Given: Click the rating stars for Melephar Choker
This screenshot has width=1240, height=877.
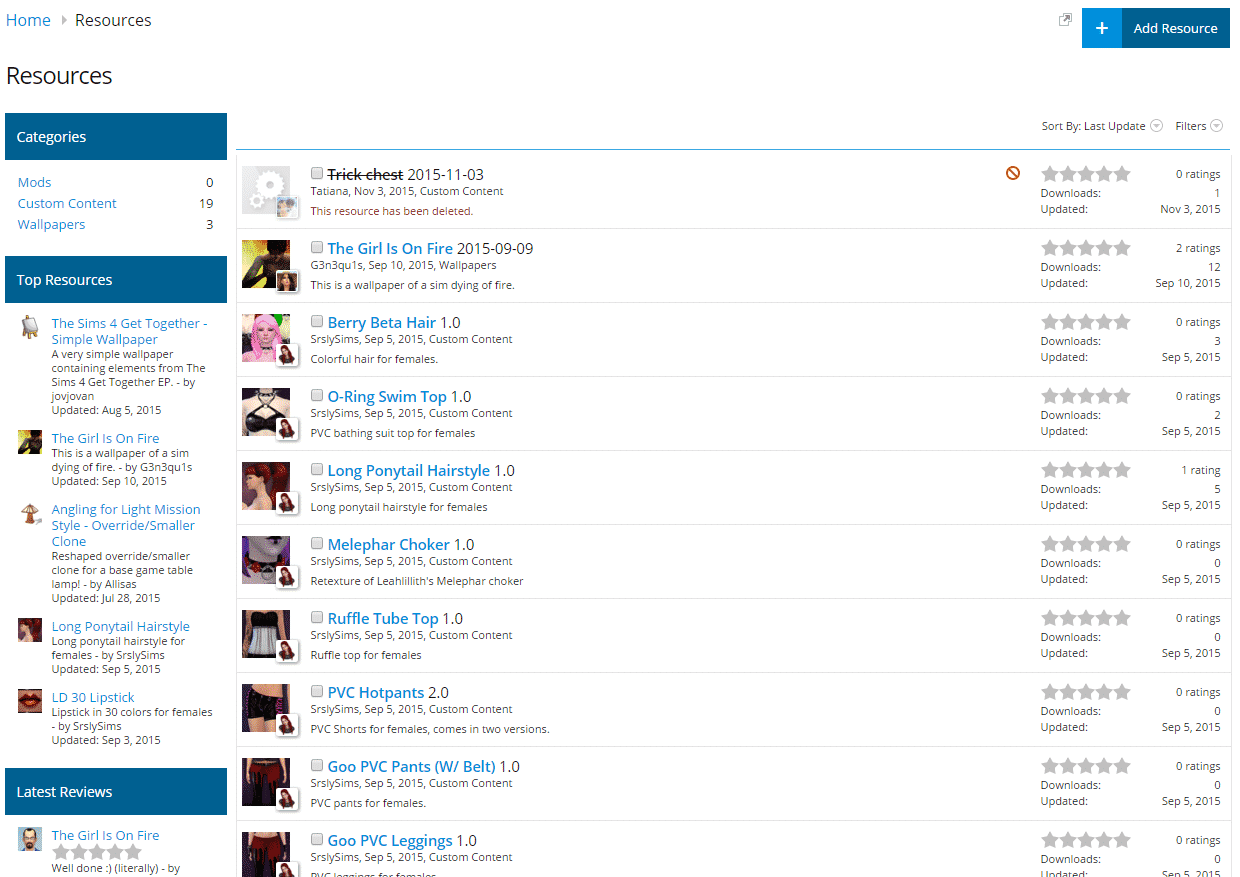Looking at the screenshot, I should pos(1085,544).
